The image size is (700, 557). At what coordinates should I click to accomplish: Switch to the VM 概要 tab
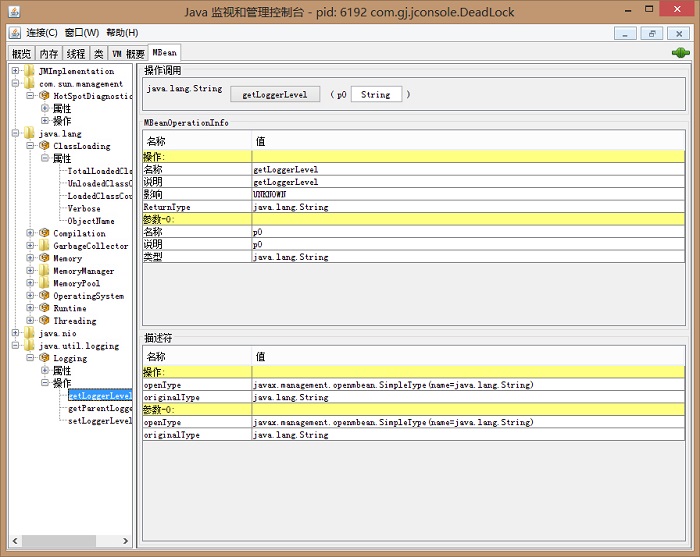128,54
